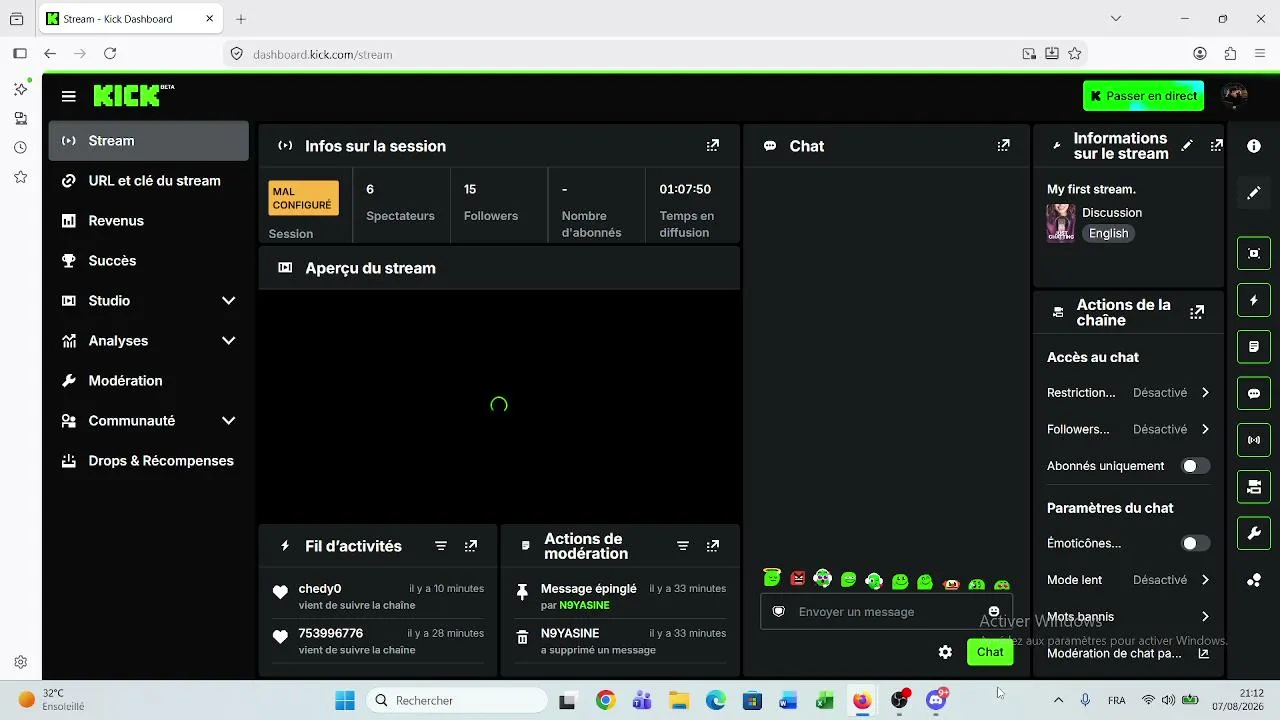Click the chedy0 follower entry
Image resolution: width=1280 pixels, height=720 pixels.
pyautogui.click(x=378, y=596)
